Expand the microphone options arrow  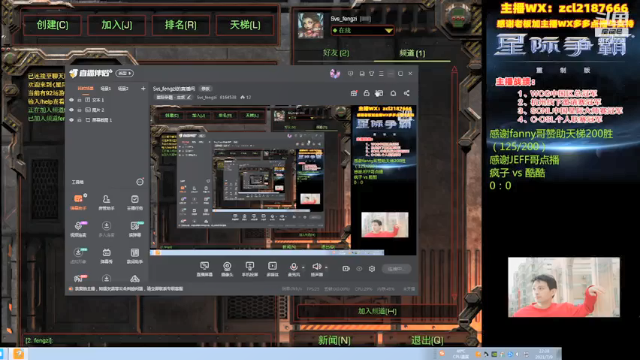pyautogui.click(x=303, y=267)
